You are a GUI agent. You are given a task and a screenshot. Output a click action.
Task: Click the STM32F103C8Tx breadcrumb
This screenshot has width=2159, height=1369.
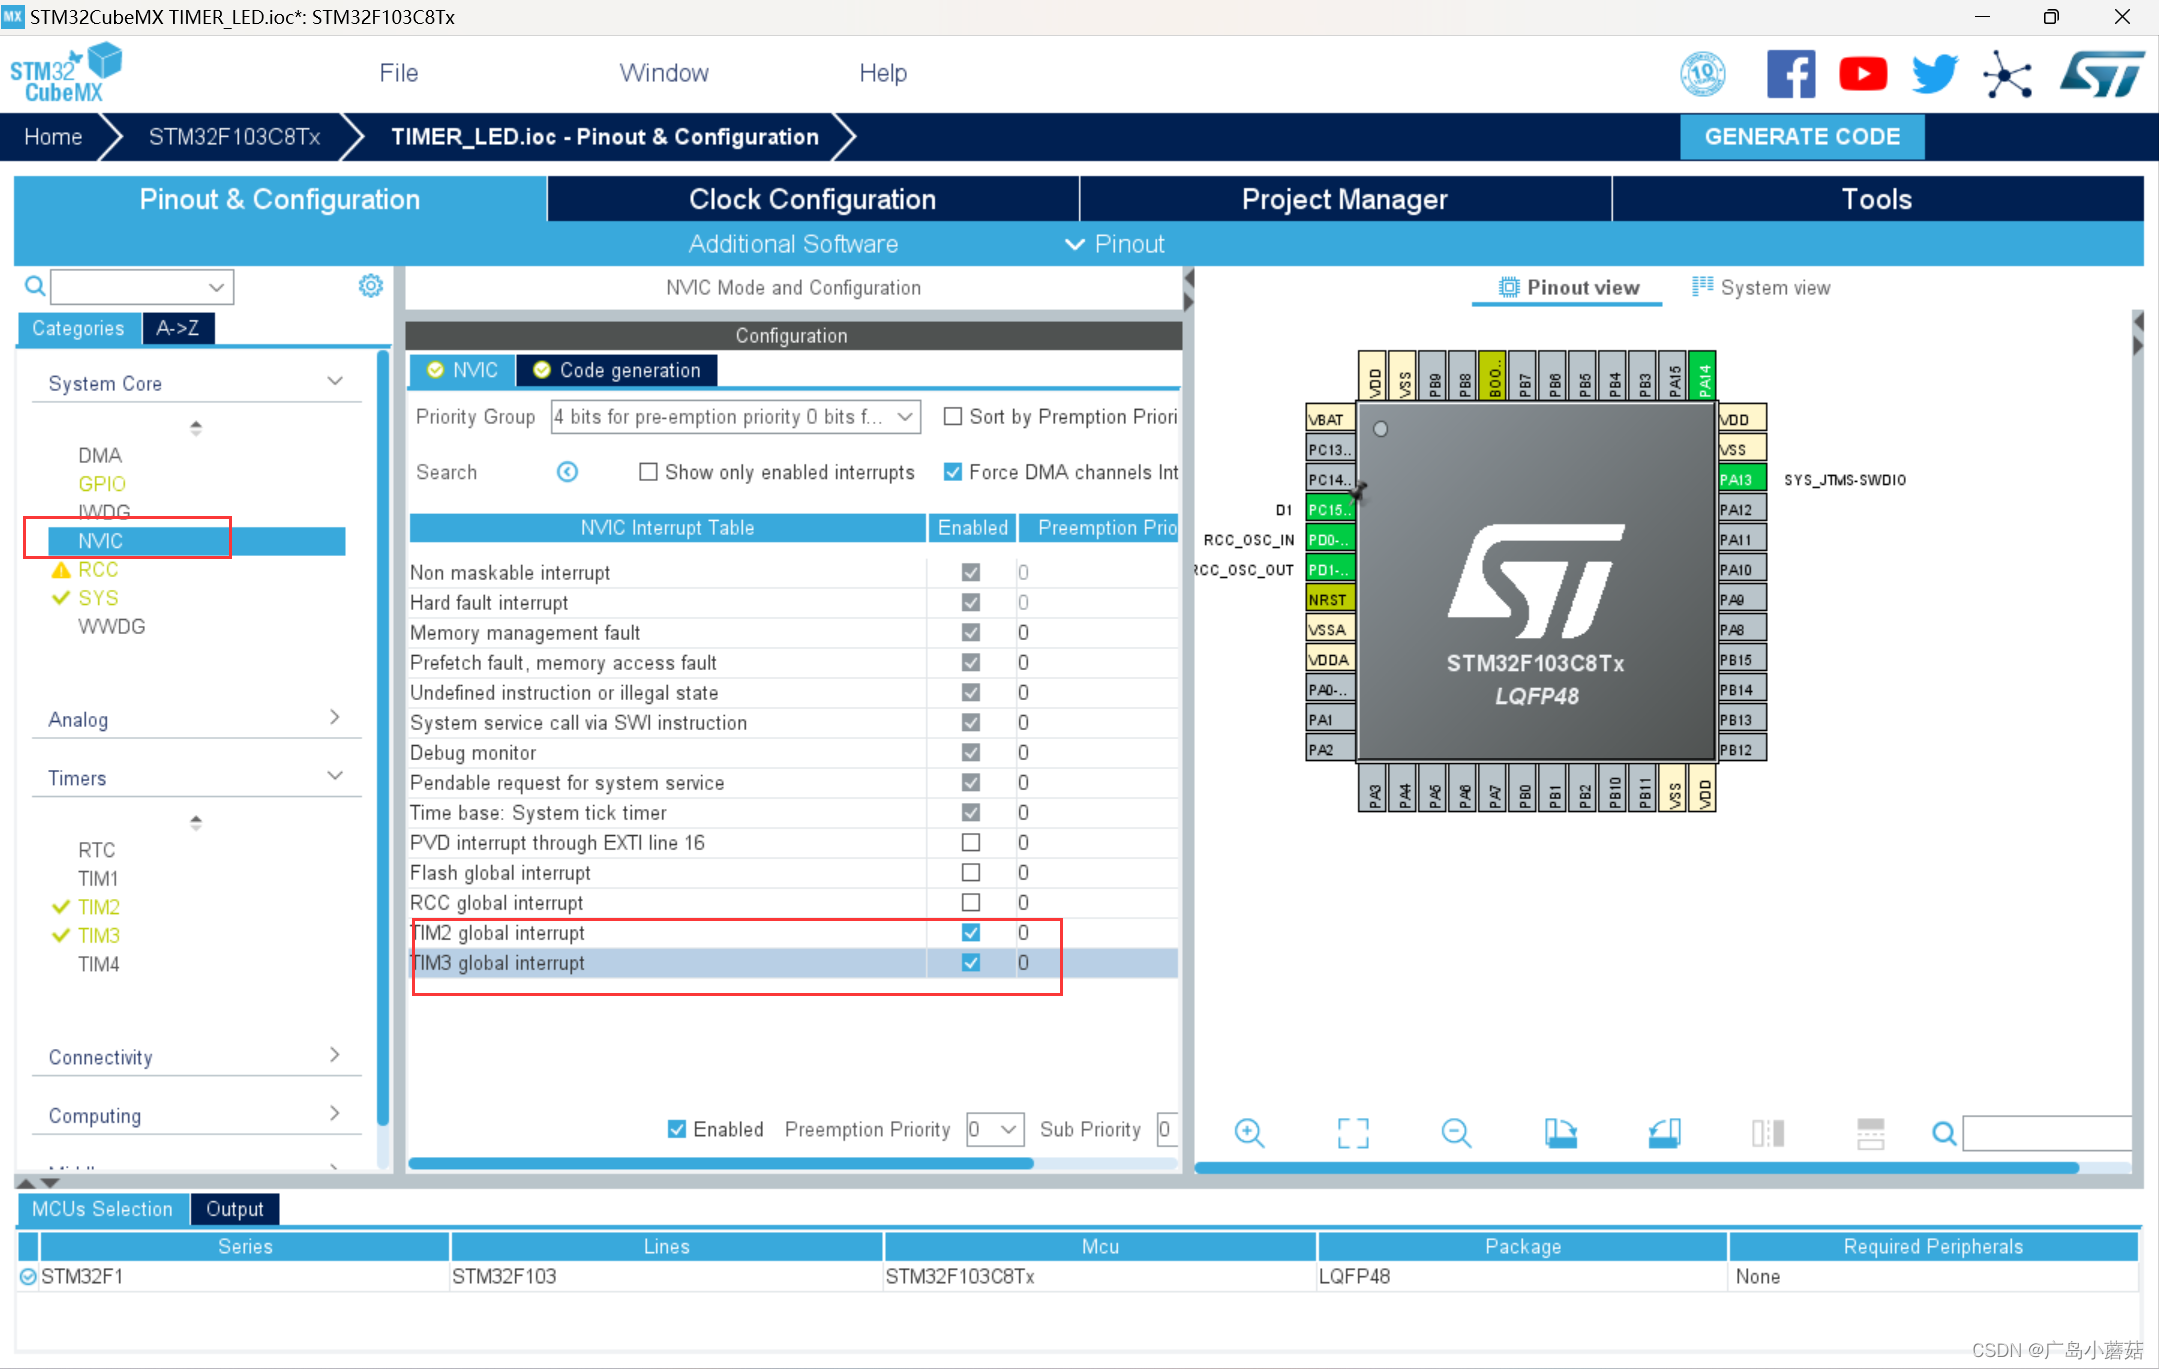pos(234,137)
